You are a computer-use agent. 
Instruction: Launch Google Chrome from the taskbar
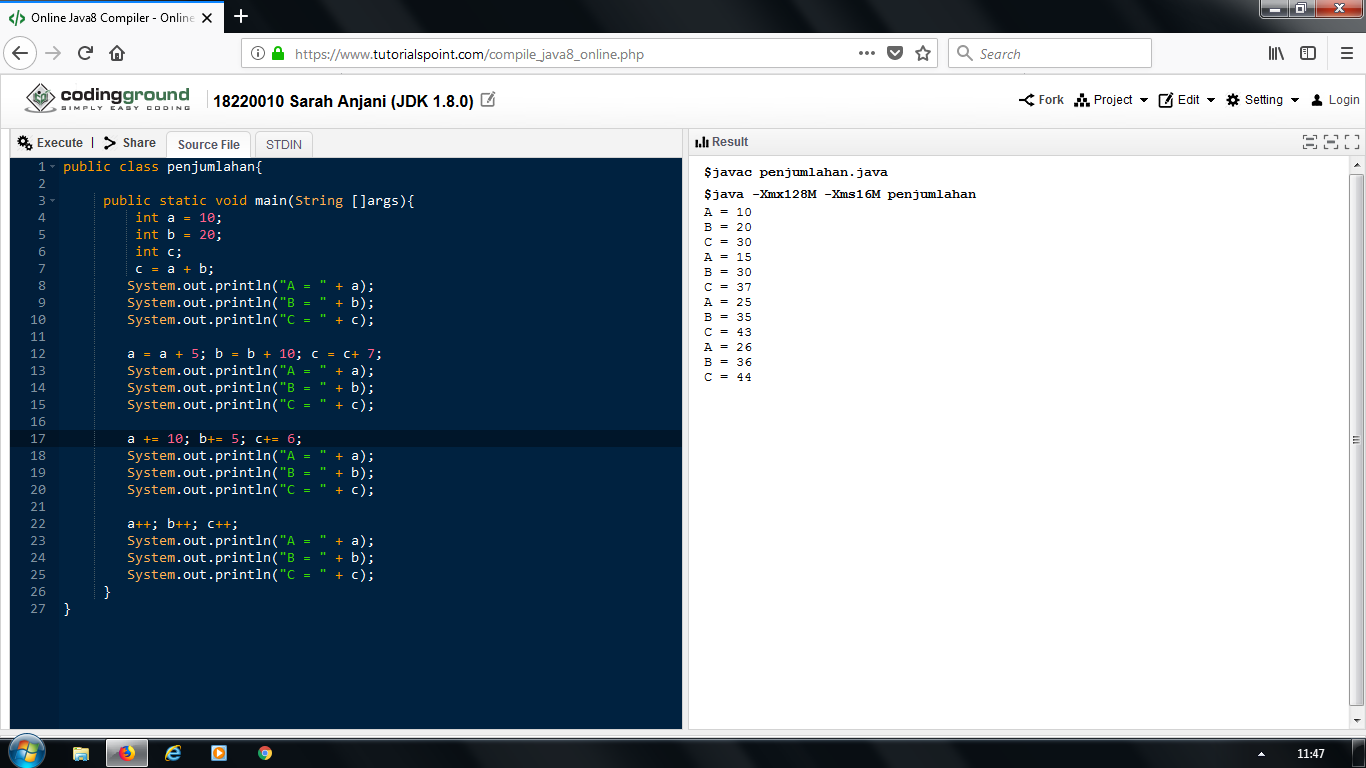pyautogui.click(x=265, y=753)
